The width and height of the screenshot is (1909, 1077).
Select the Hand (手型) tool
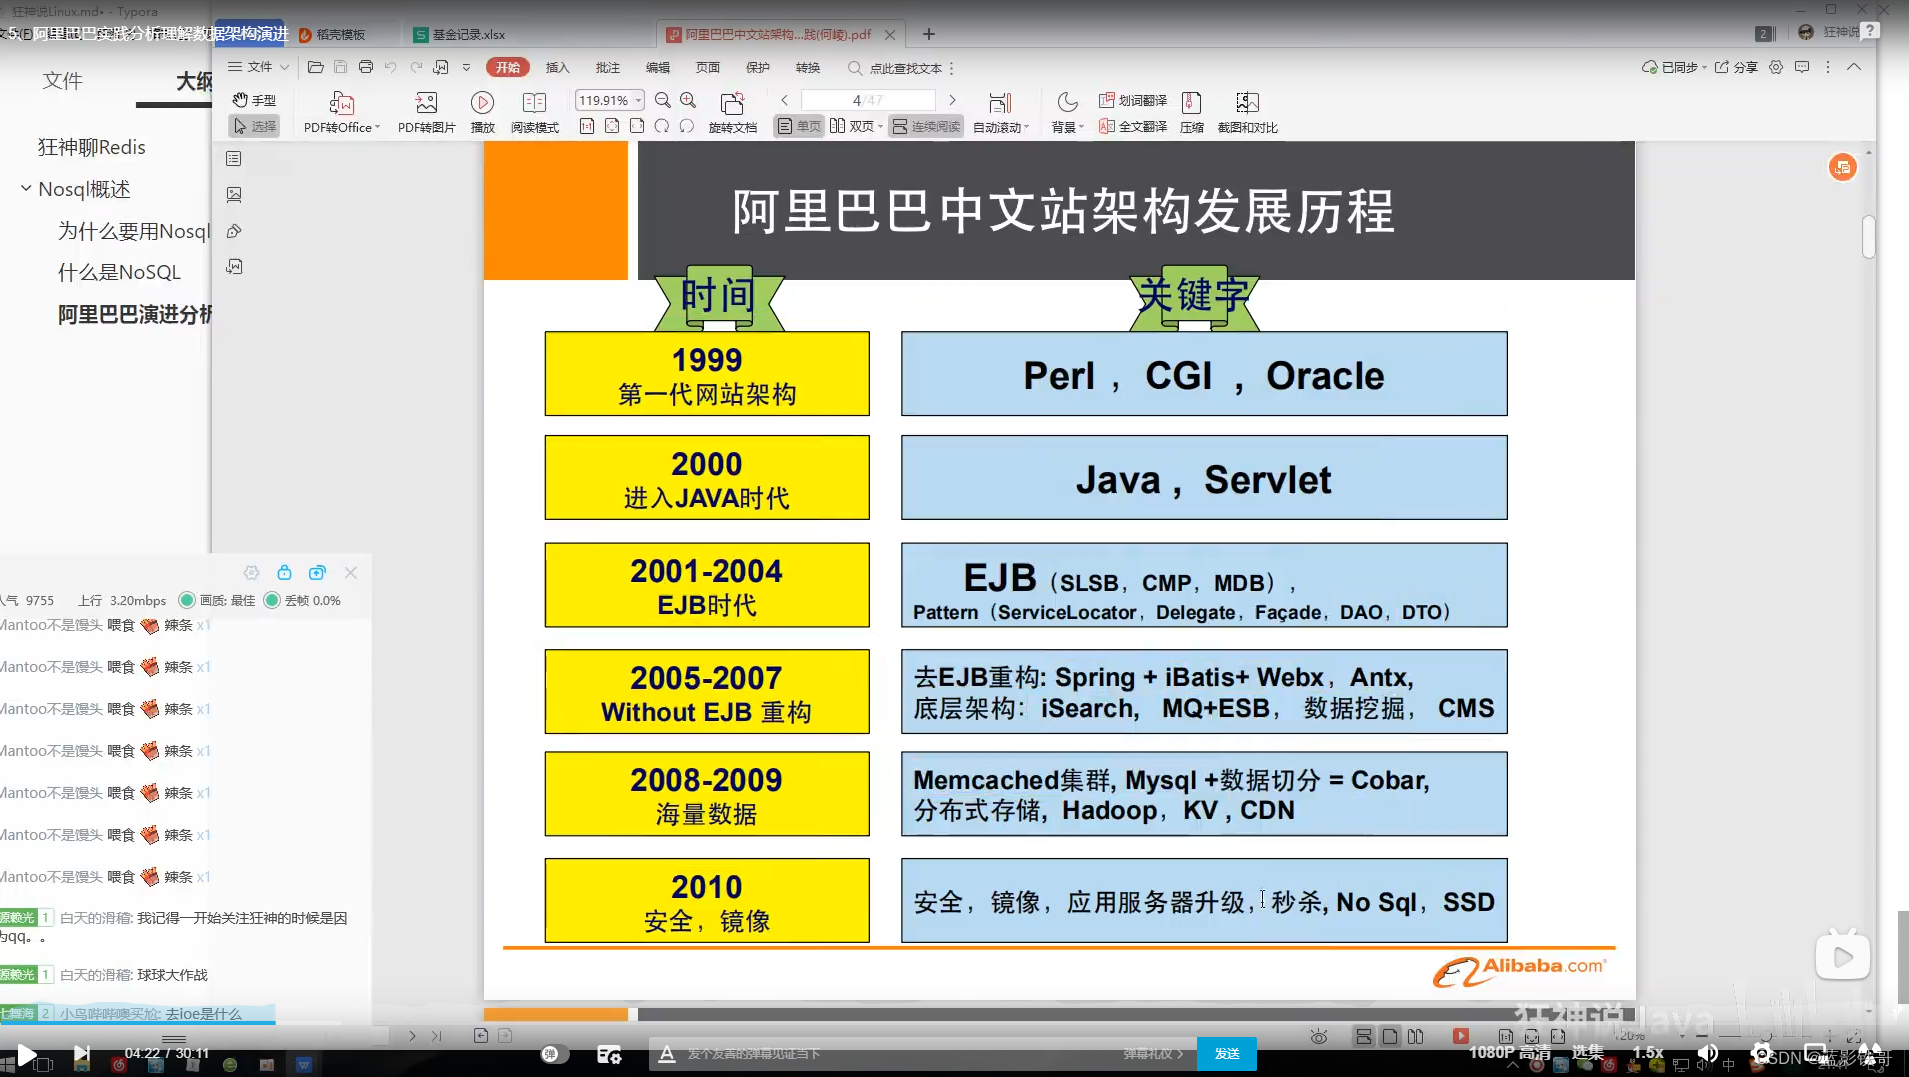point(254,100)
